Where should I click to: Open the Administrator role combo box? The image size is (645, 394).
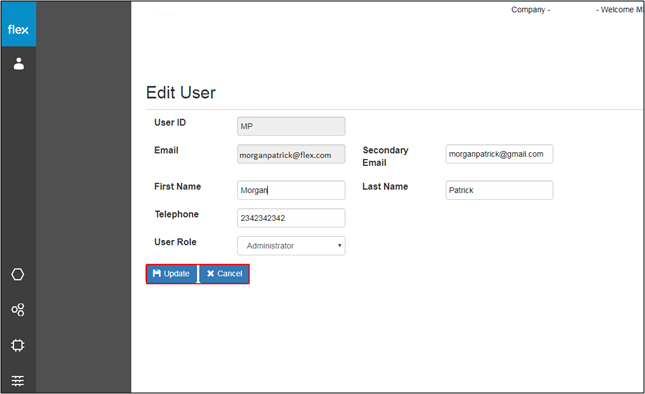(291, 246)
